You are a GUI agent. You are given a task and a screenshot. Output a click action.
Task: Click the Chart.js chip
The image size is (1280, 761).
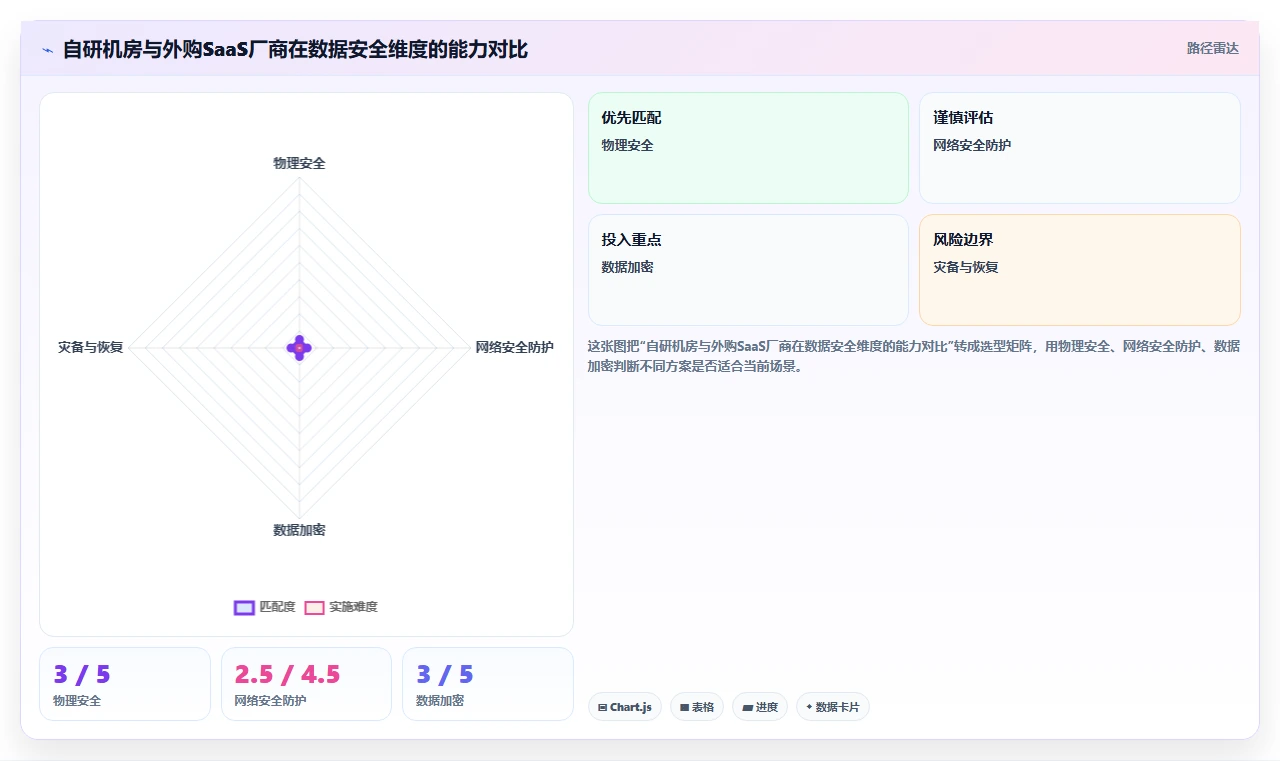click(625, 707)
